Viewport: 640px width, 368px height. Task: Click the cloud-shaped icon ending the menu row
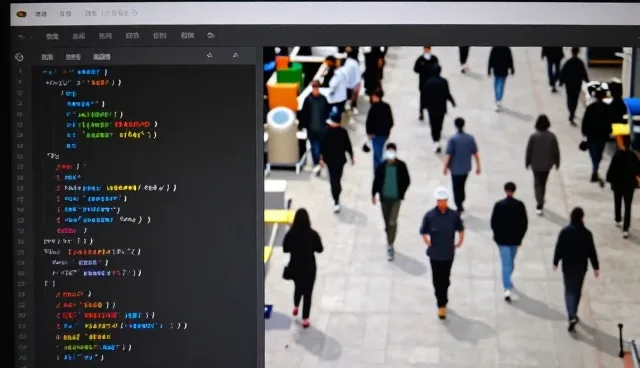pyautogui.click(x=211, y=35)
